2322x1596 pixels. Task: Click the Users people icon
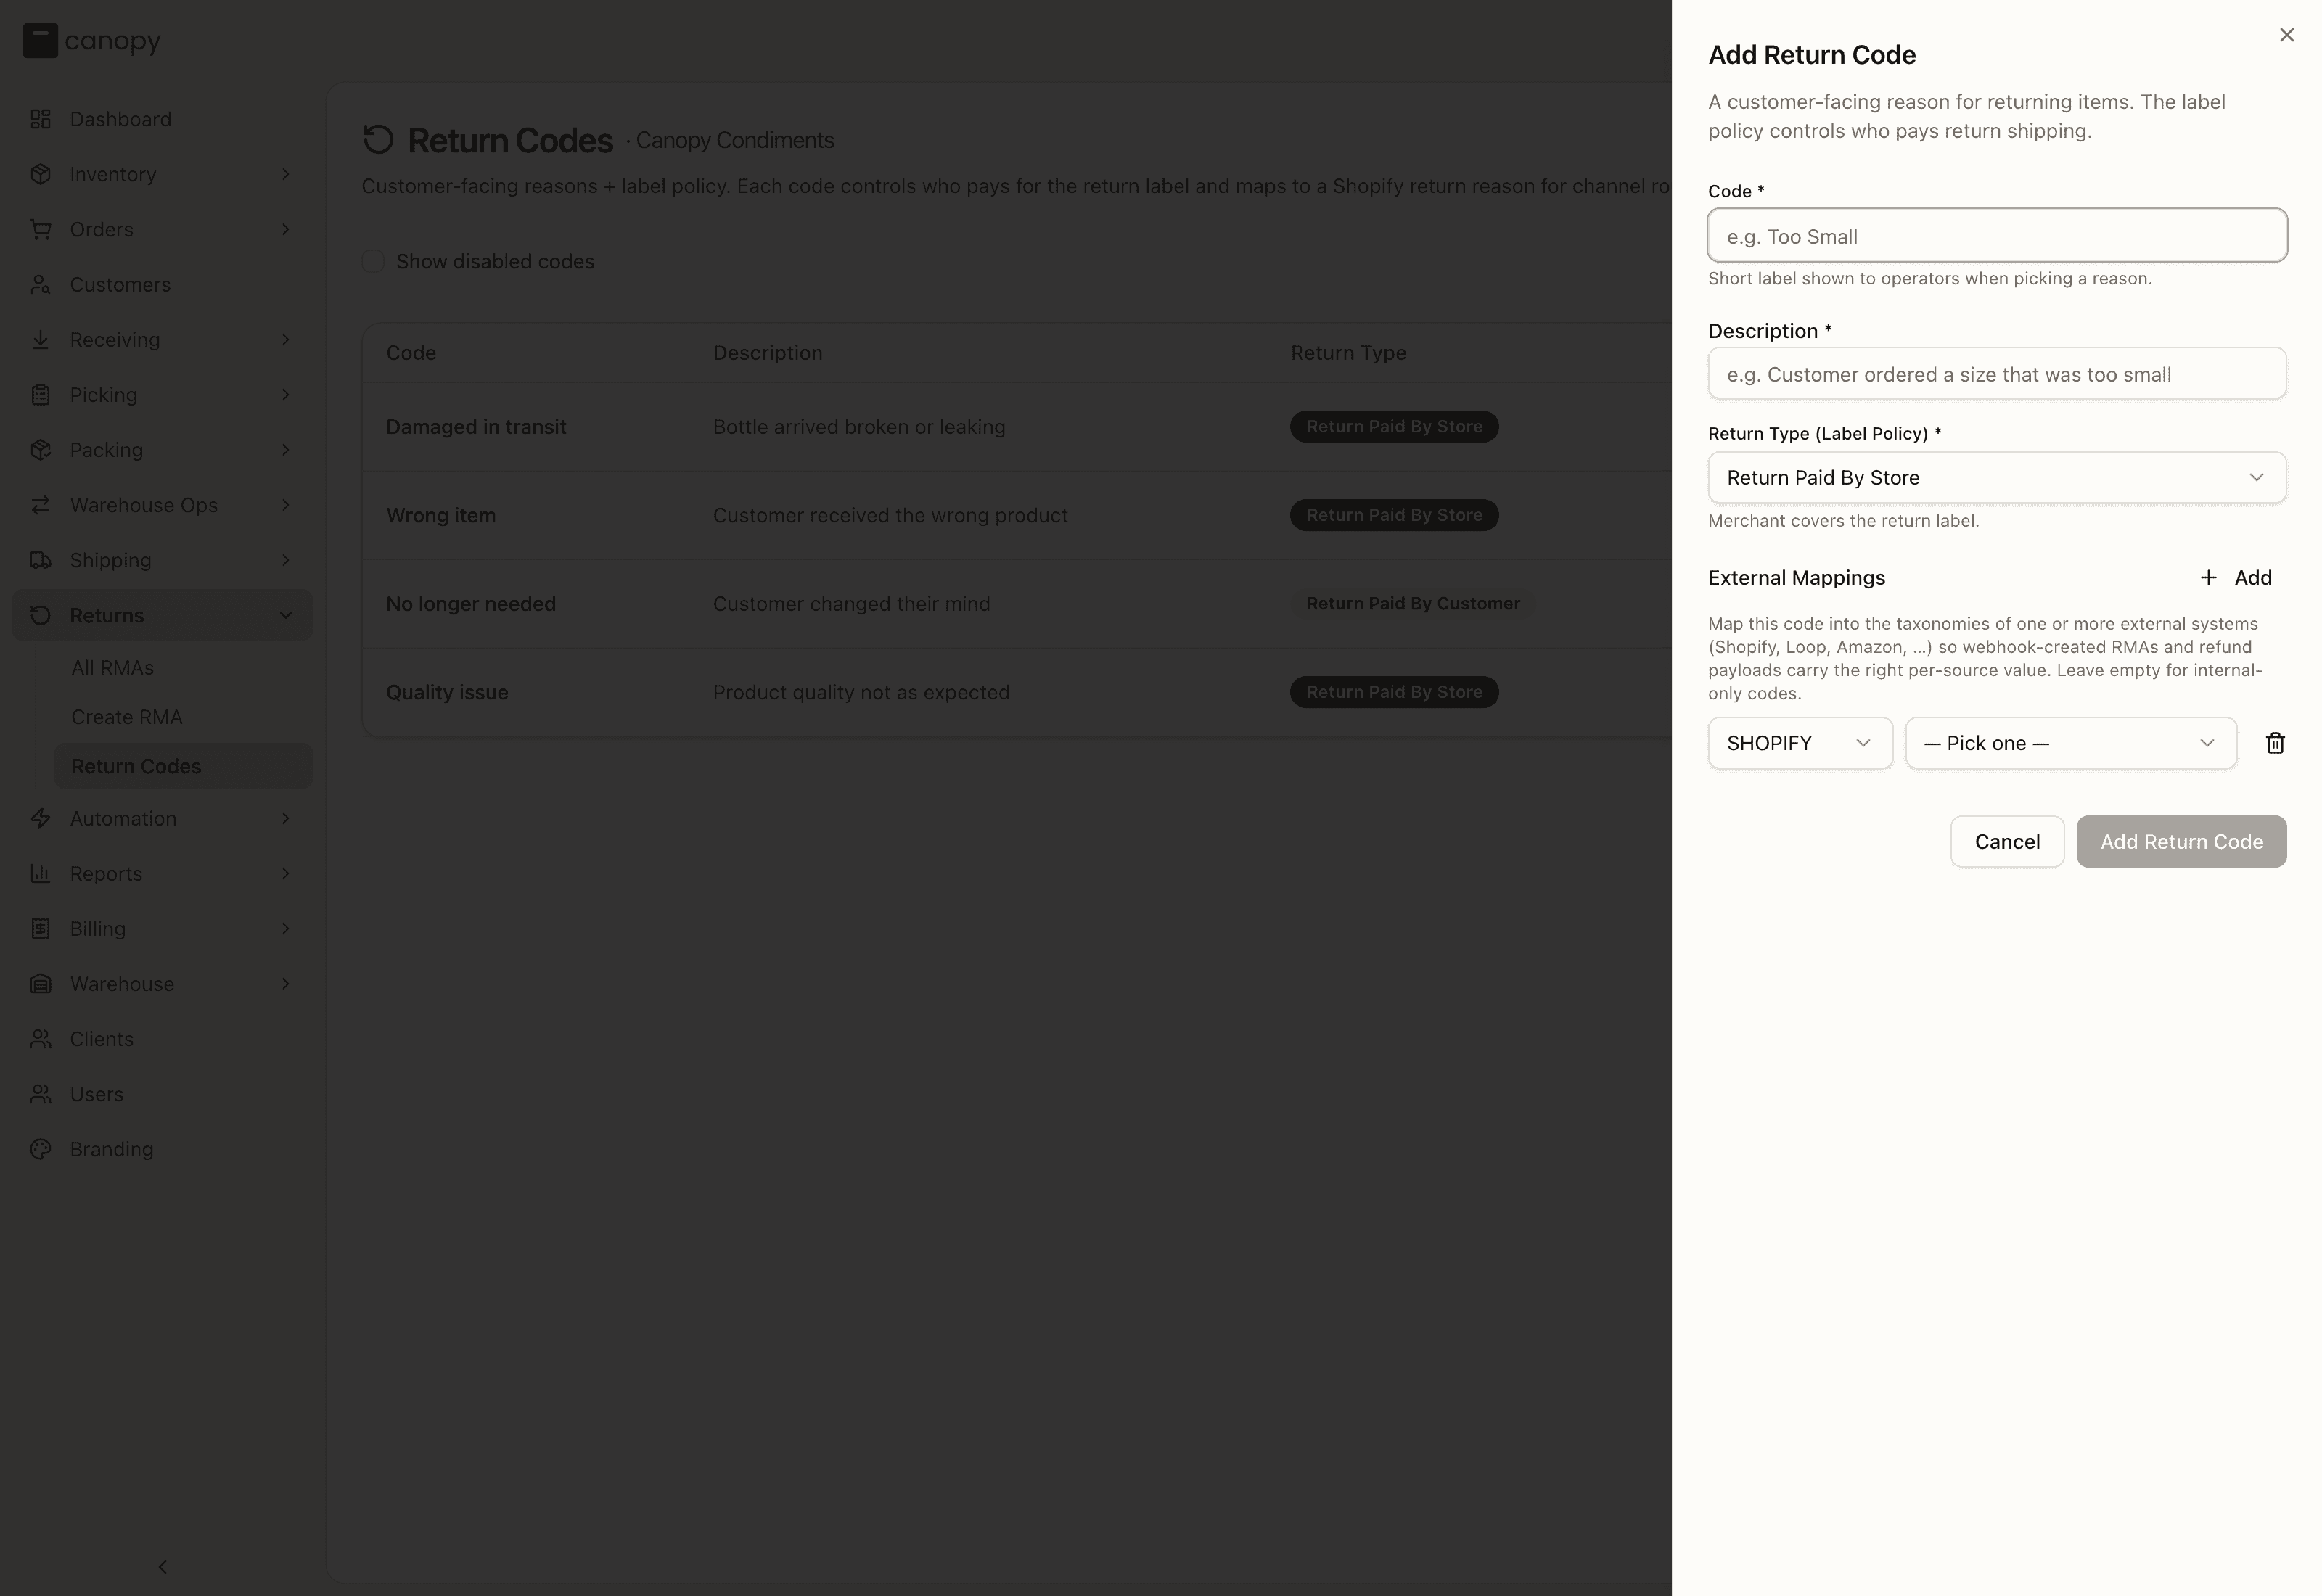tap(40, 1094)
